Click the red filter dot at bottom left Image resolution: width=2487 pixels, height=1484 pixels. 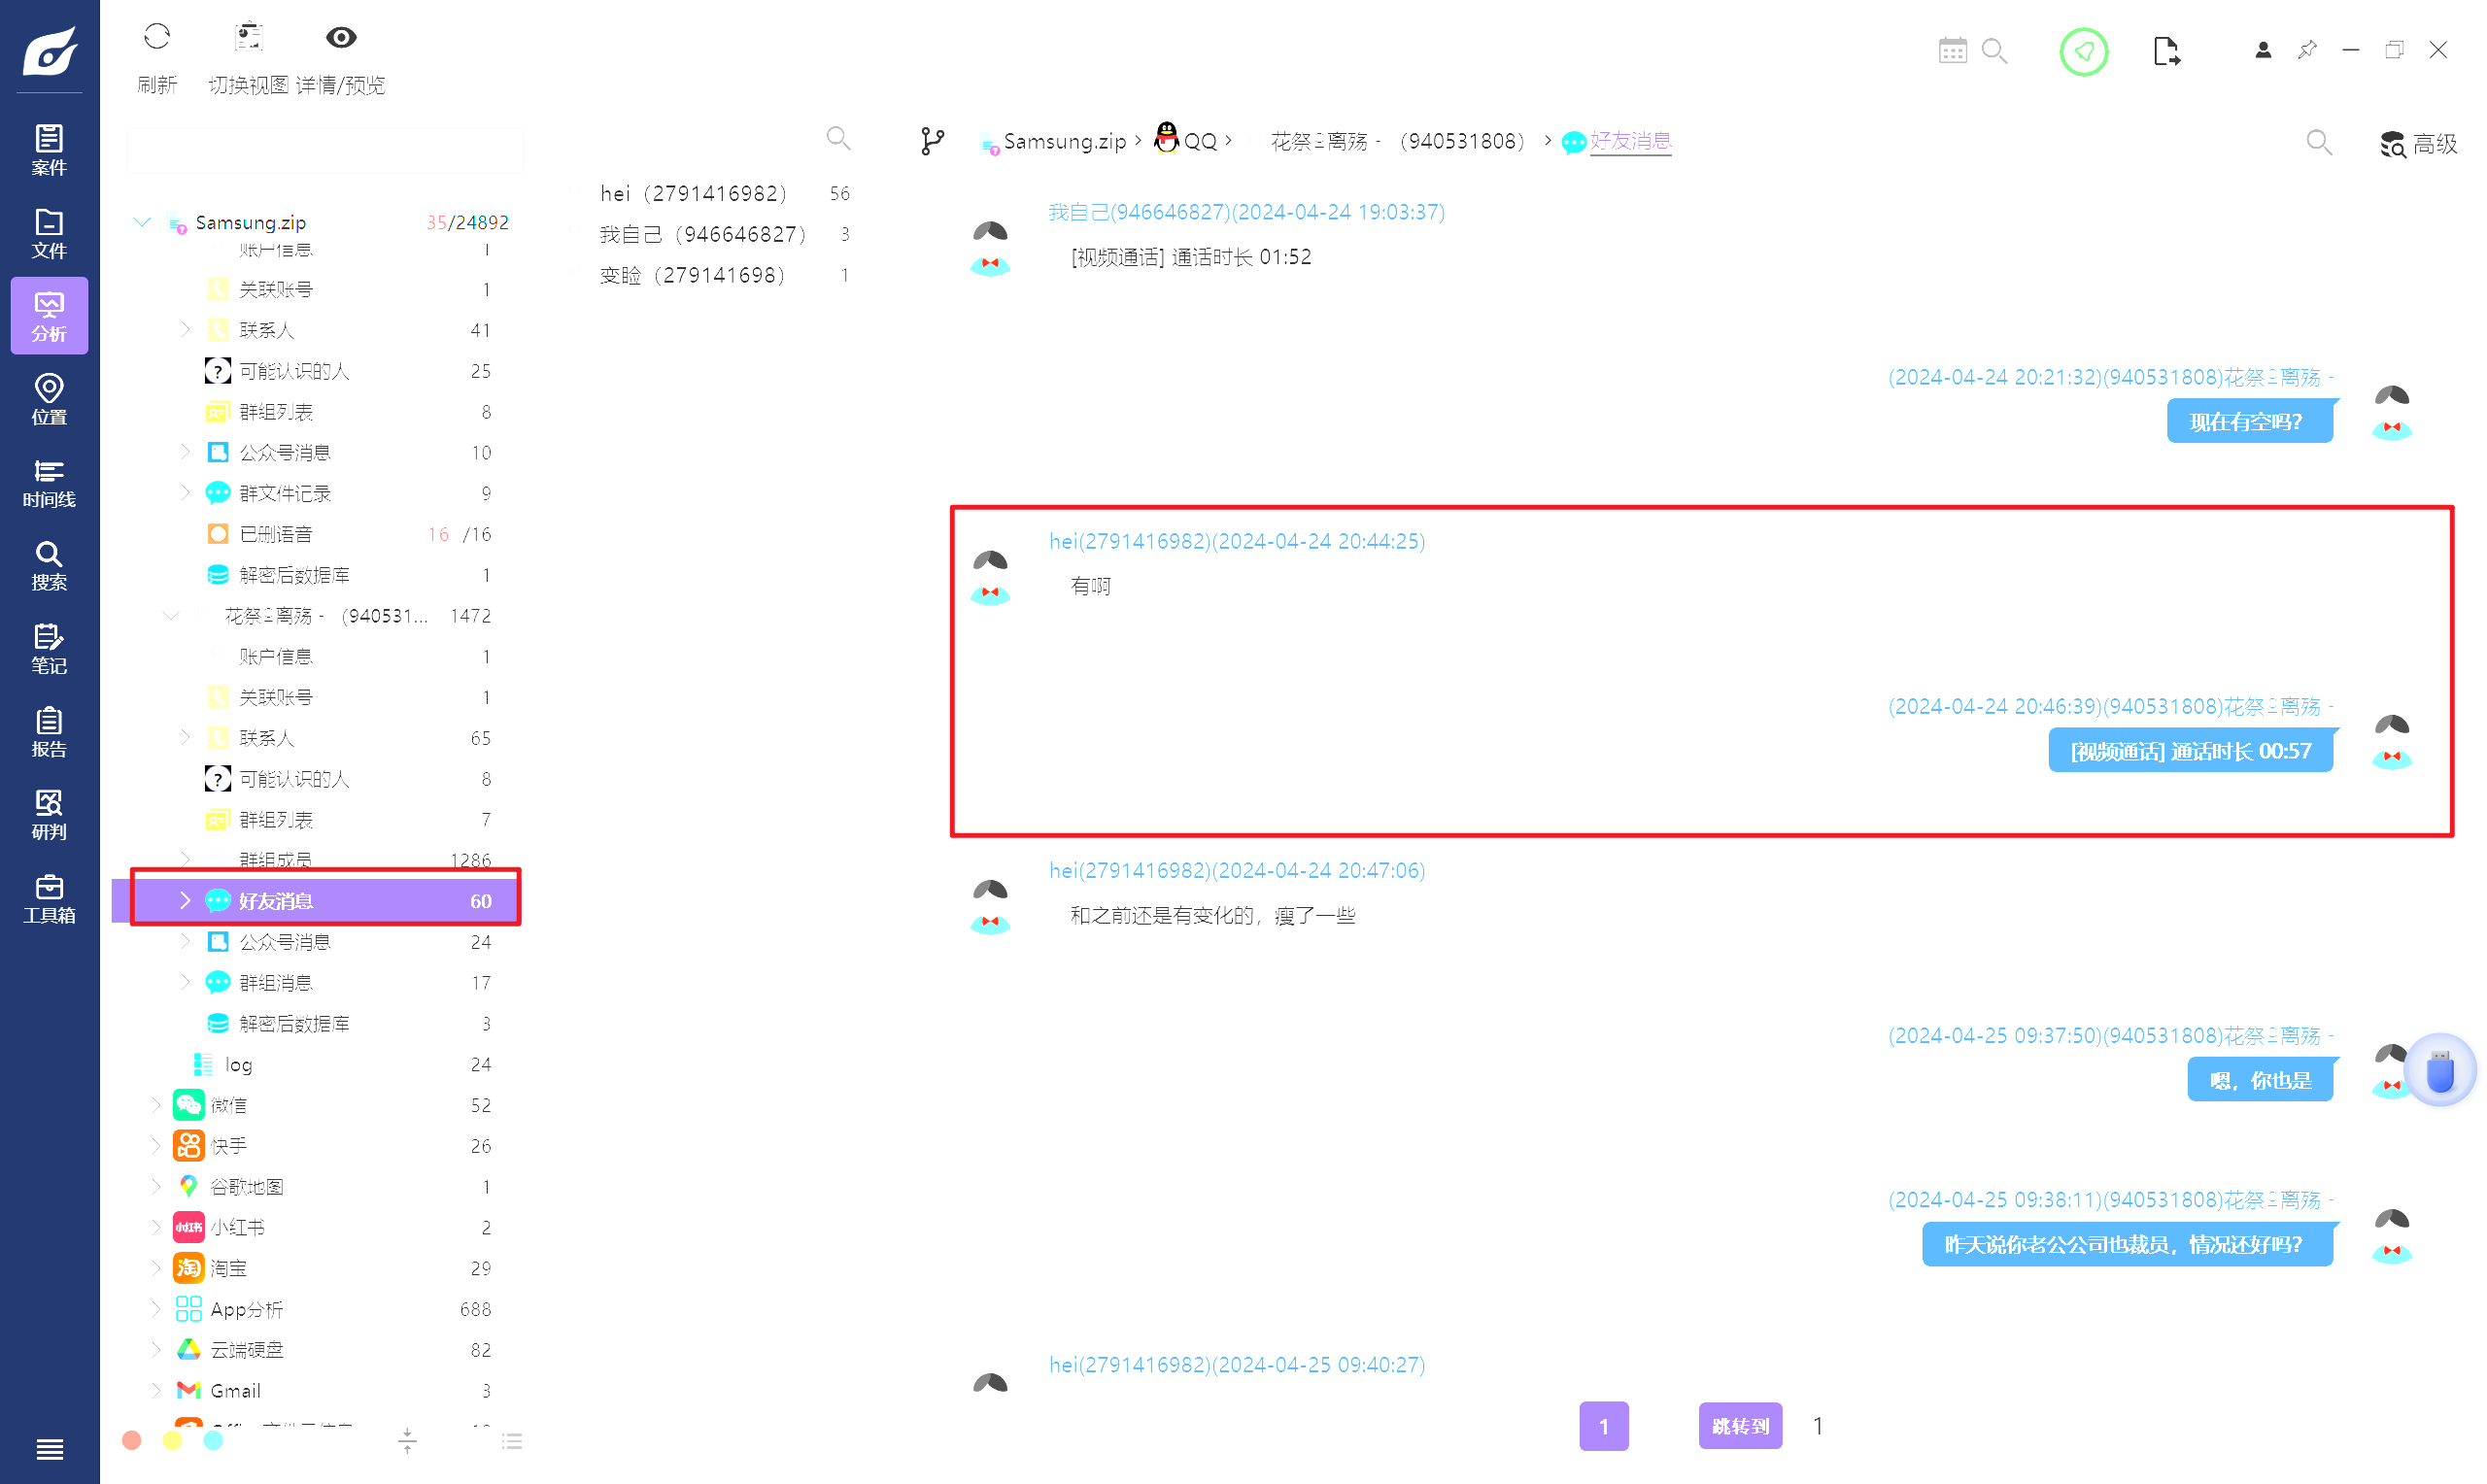(x=131, y=1440)
